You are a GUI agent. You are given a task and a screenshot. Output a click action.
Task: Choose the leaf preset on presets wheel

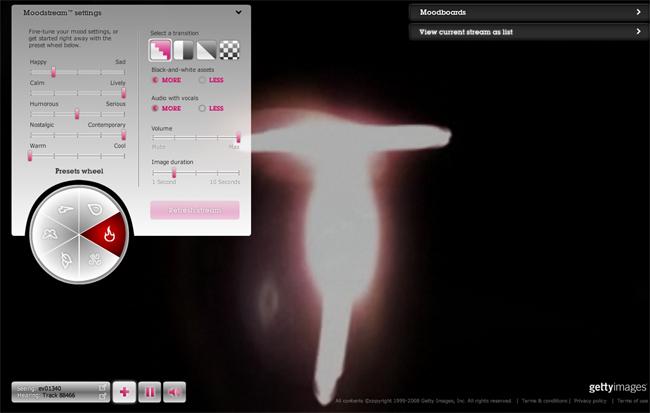(65, 260)
